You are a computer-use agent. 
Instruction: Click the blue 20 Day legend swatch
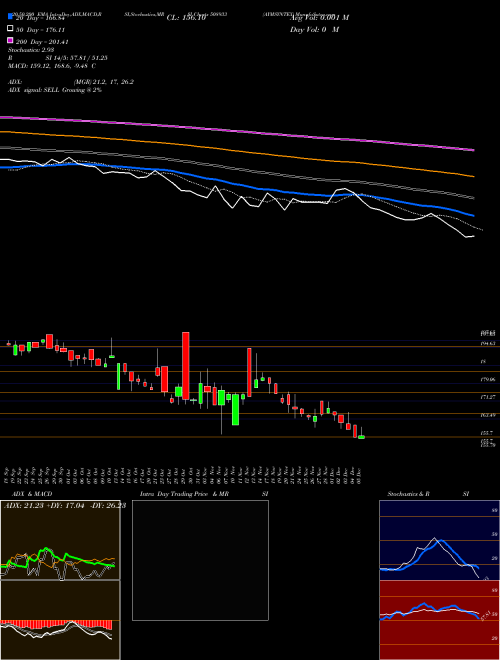[10, 17]
